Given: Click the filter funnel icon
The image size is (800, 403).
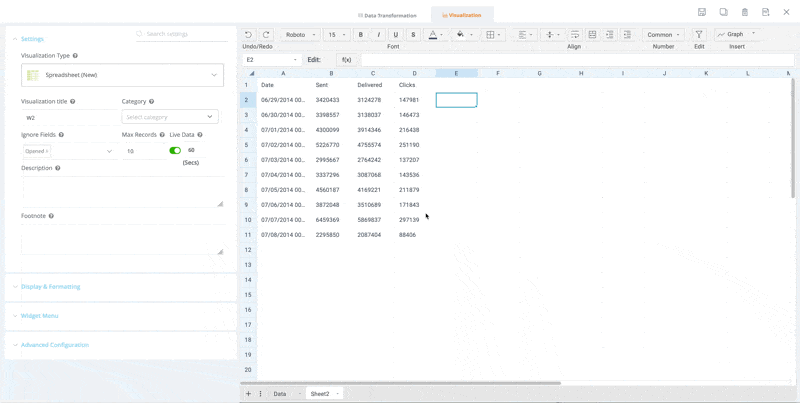Looking at the screenshot, I should point(699,35).
